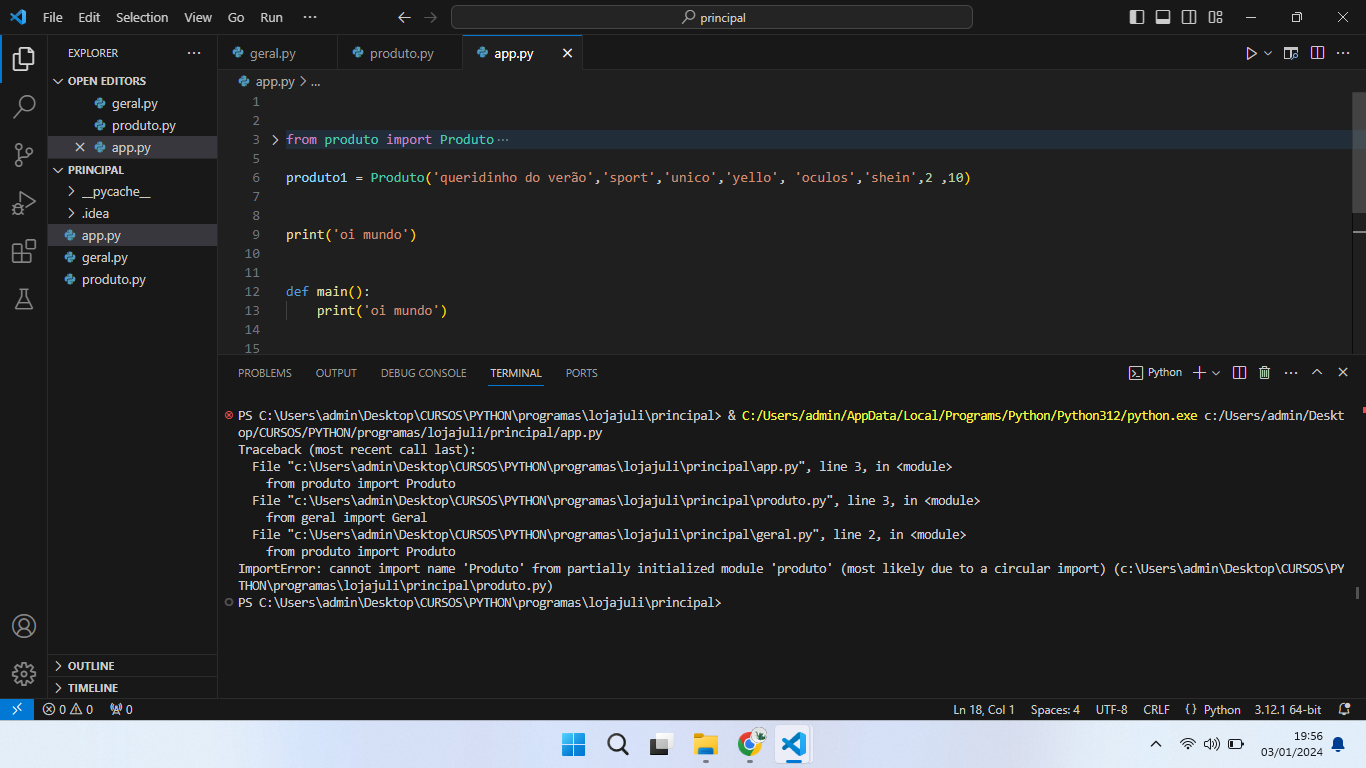Screen dimensions: 1366x768
Task: Toggle the Secondary Side Bar layout icon
Action: click(1189, 17)
